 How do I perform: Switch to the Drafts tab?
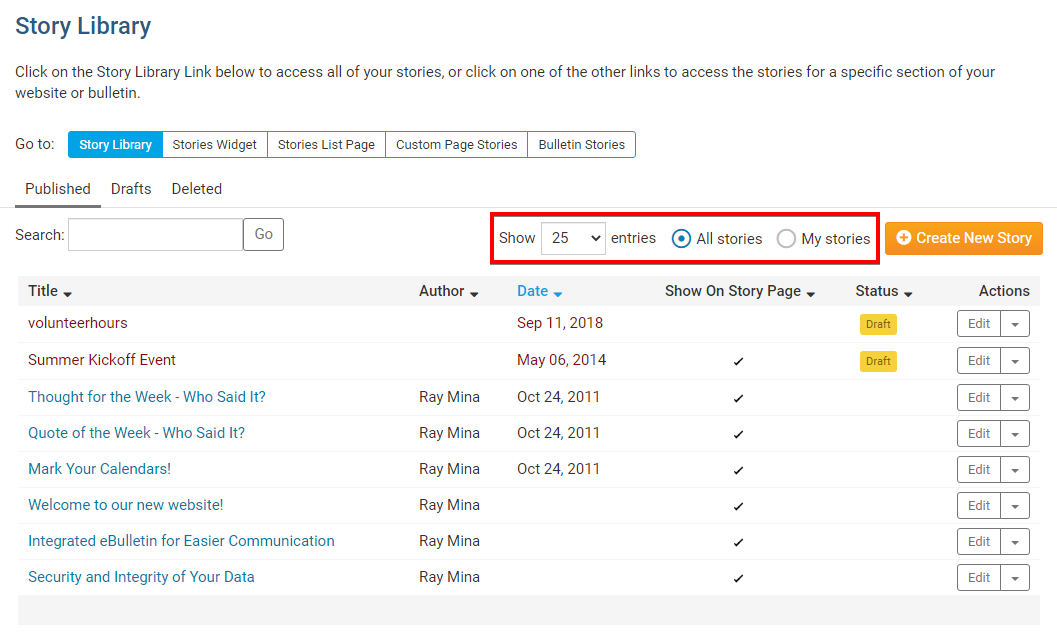[131, 189]
